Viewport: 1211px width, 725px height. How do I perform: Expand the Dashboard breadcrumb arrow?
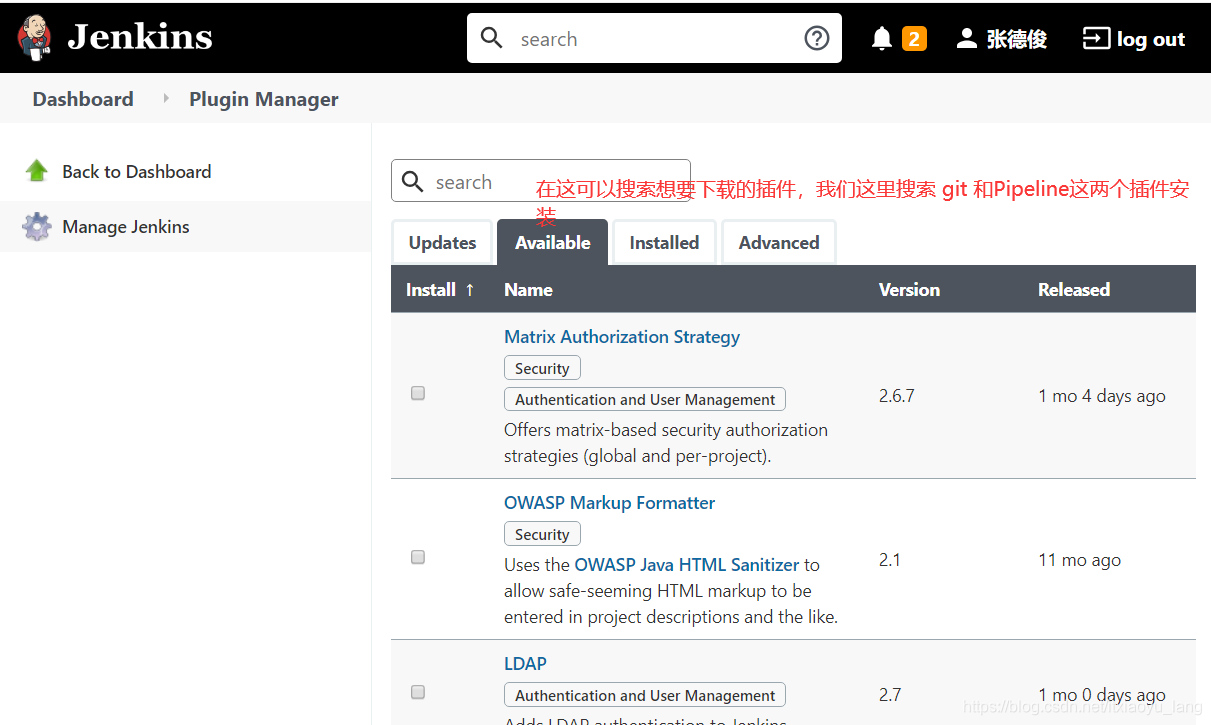click(166, 99)
